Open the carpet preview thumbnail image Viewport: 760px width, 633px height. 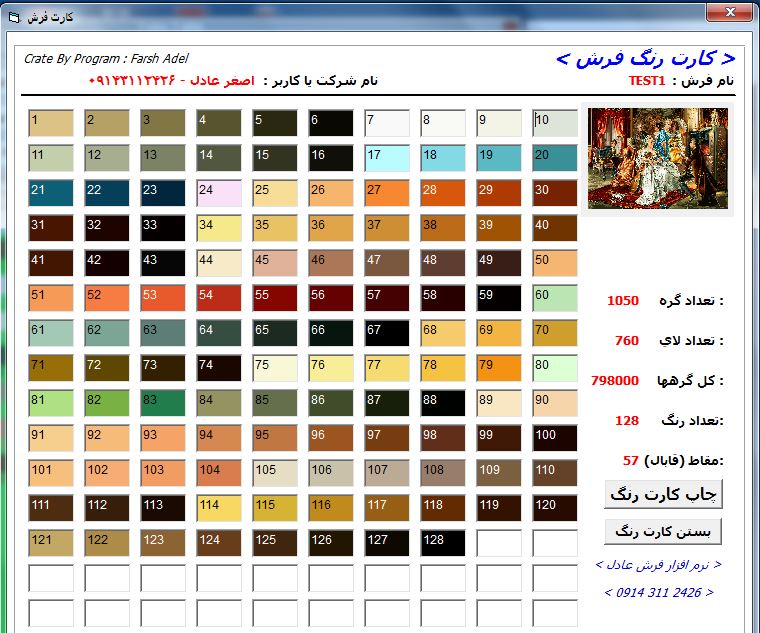(658, 159)
